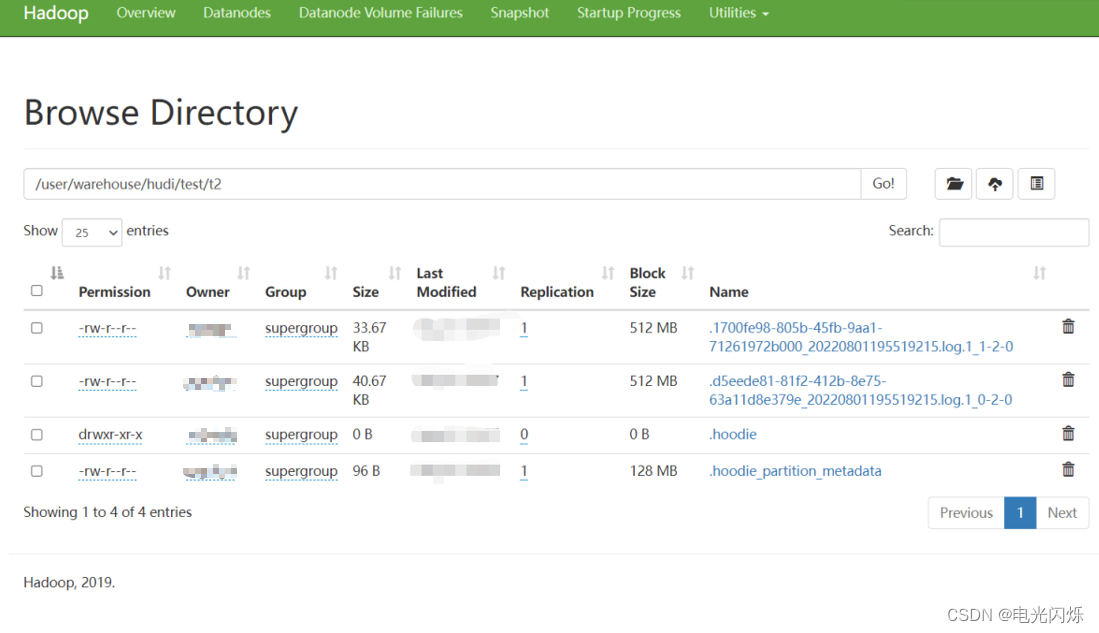The image size is (1099, 633).
Task: Go to Startup Progress
Action: 628,13
